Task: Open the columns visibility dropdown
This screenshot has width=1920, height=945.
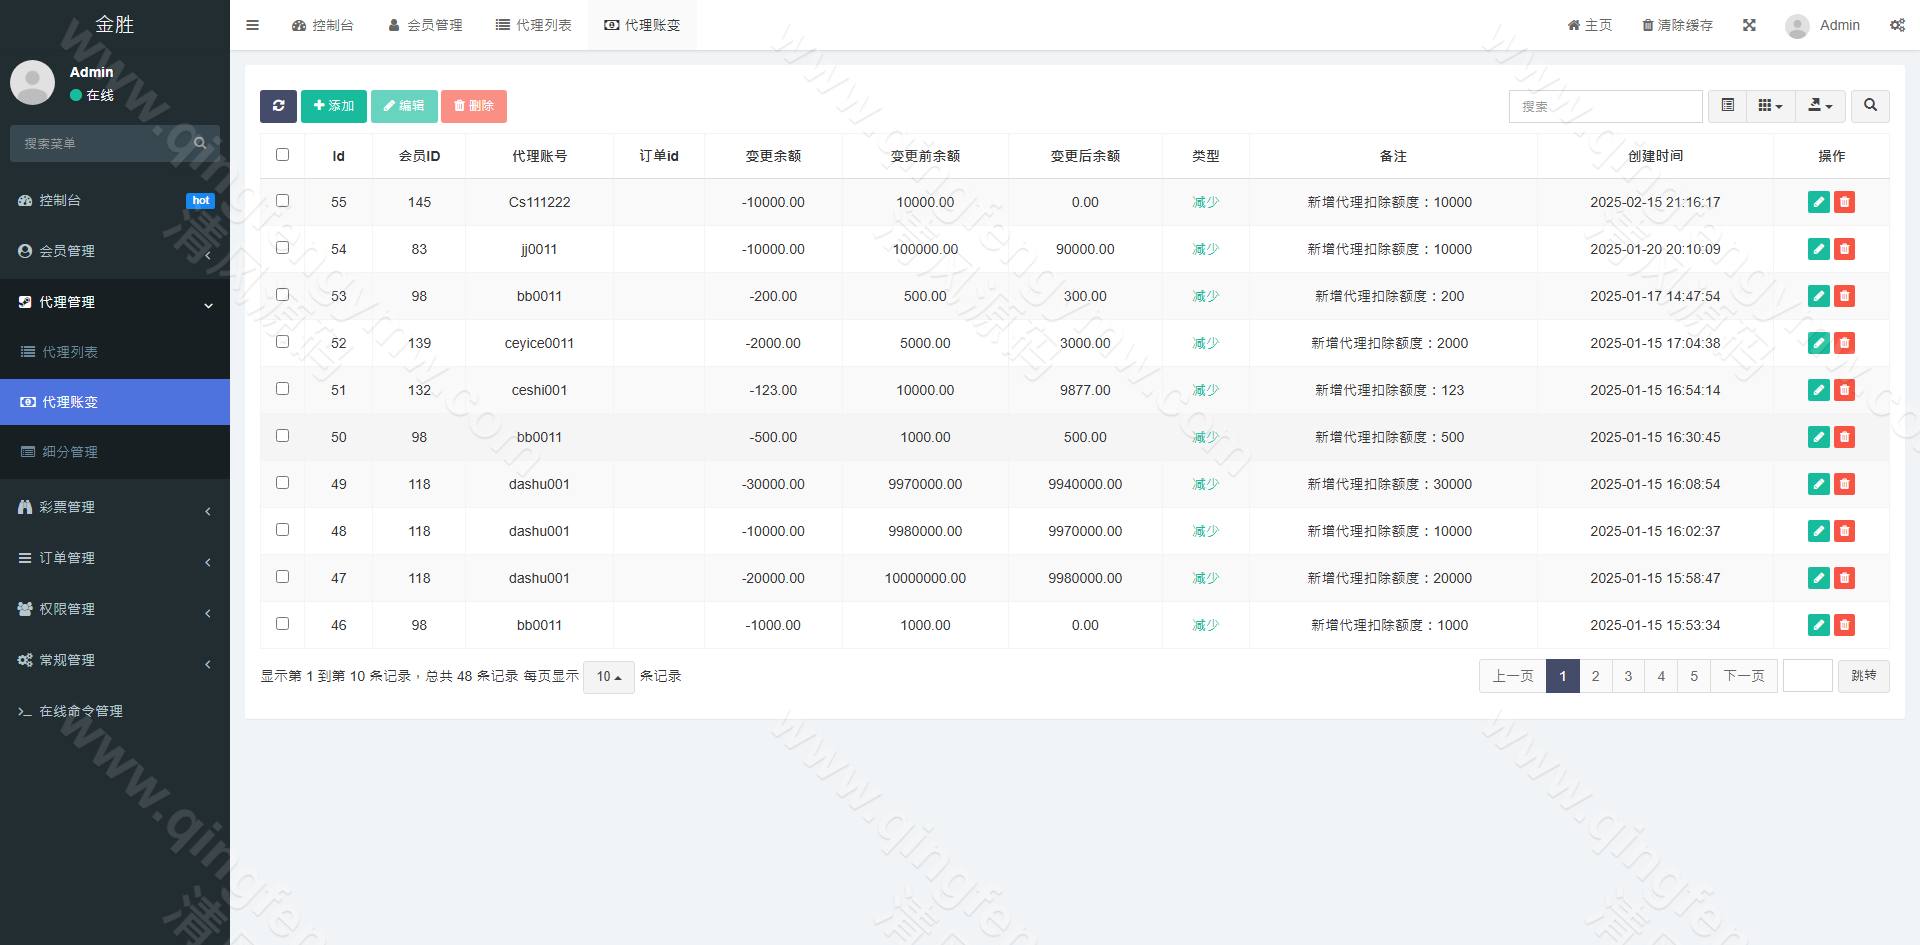Action: [1770, 106]
